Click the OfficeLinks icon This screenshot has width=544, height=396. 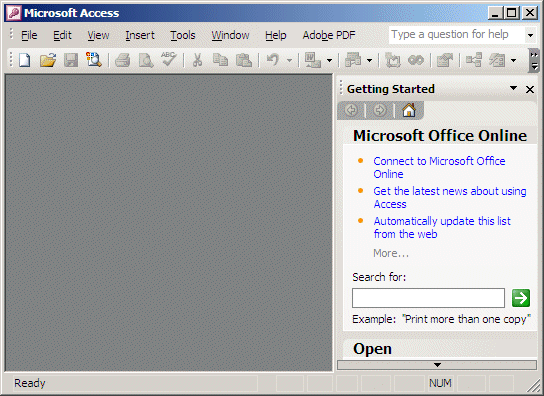coord(313,60)
